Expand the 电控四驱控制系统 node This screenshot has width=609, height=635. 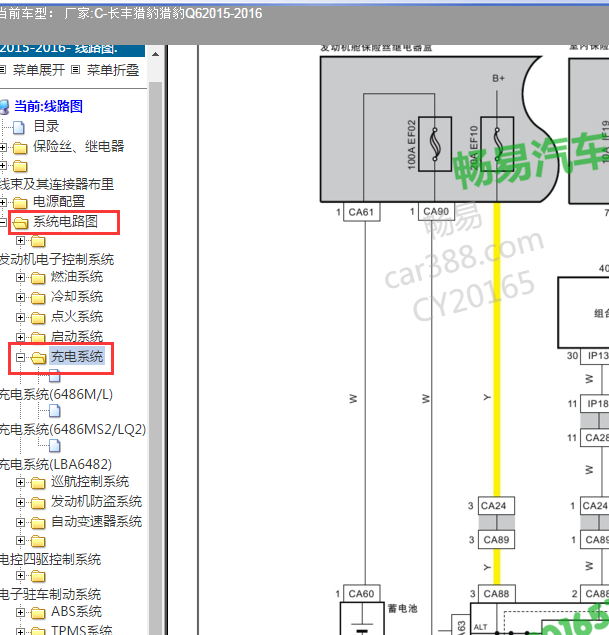[20, 540]
